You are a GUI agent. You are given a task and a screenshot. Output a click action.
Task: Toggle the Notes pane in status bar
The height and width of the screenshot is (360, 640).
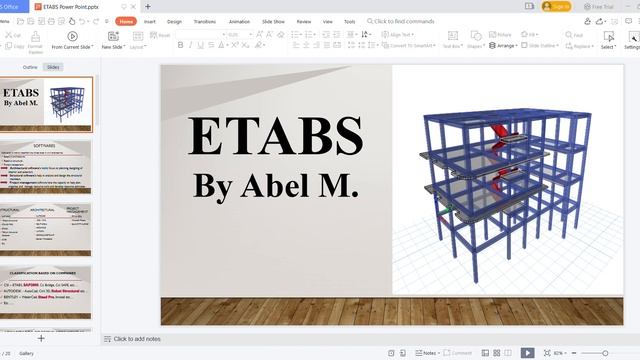pos(427,353)
